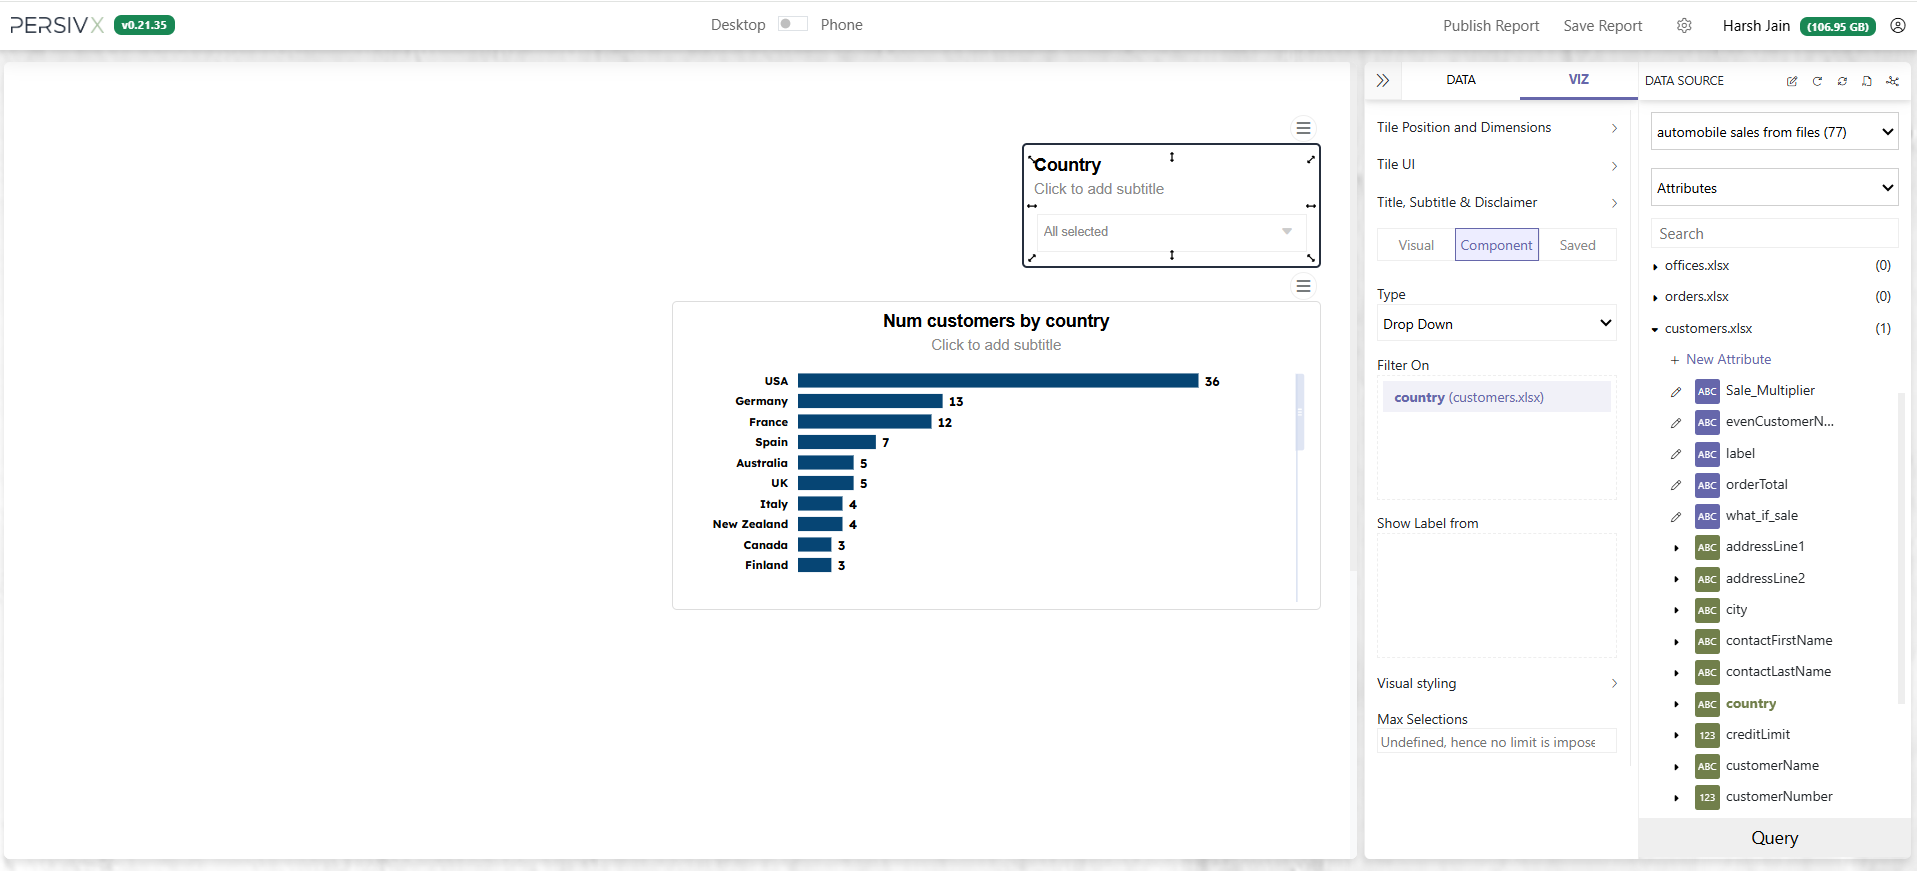Click the attributes list scrollbar

click(1901, 548)
